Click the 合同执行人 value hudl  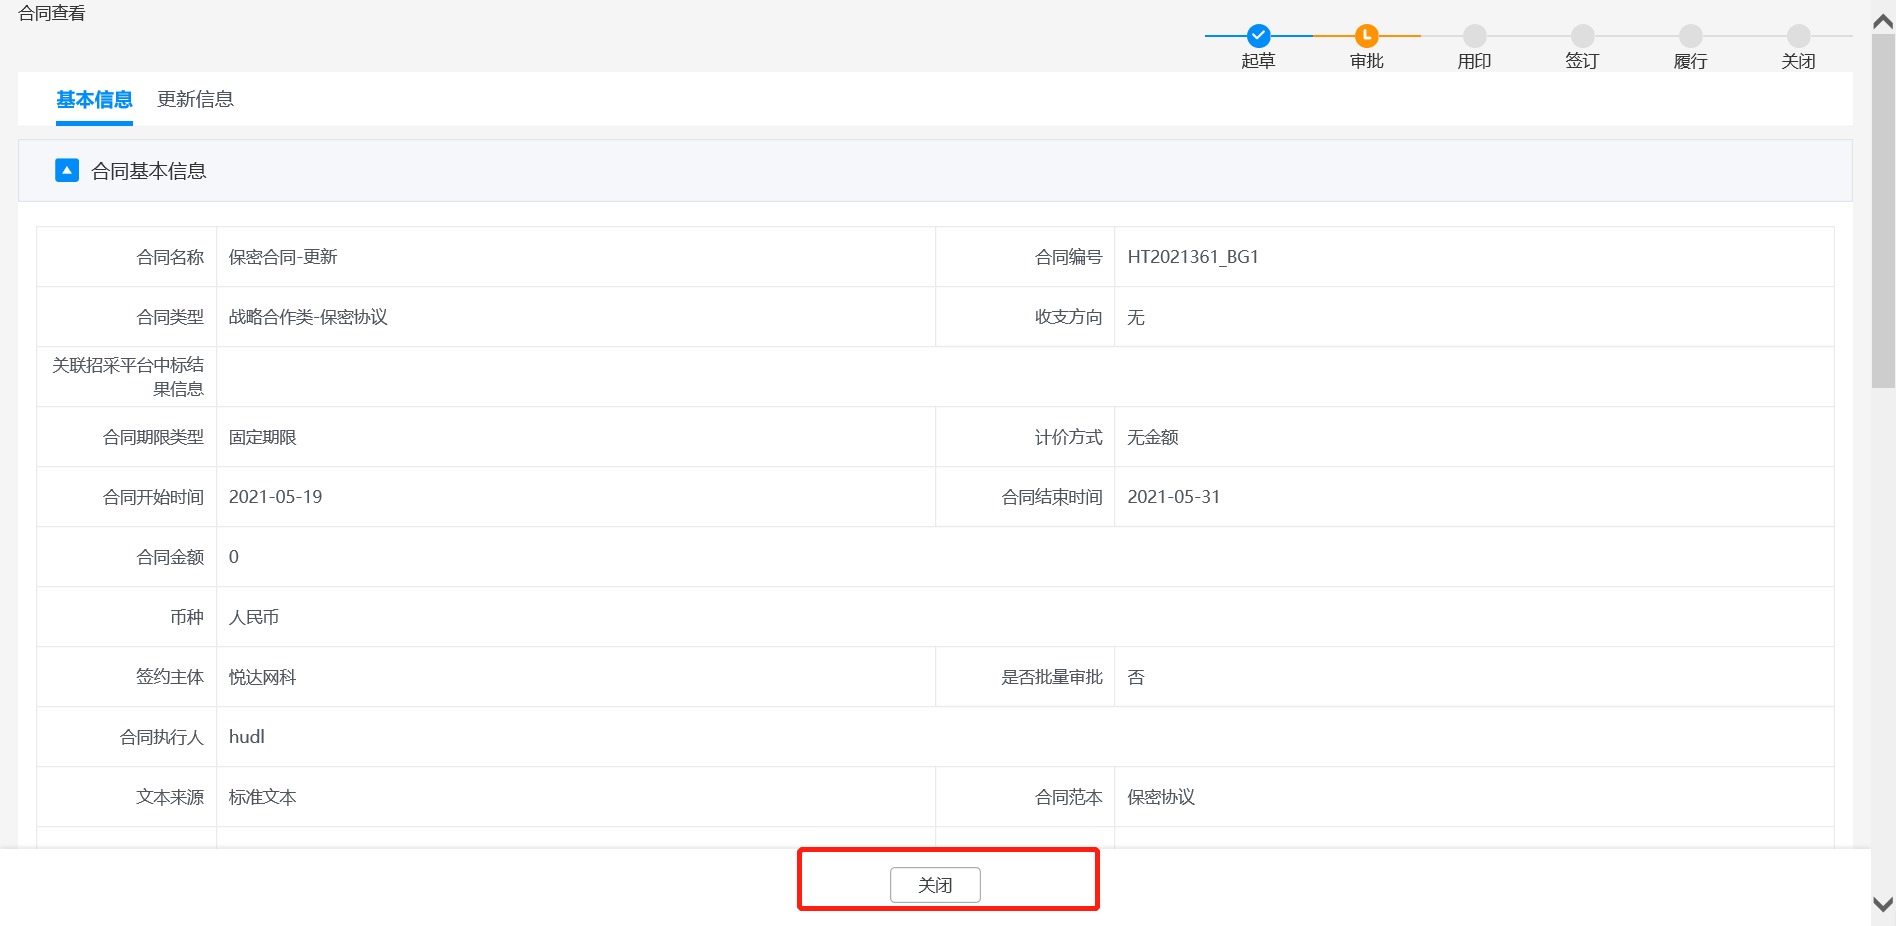tap(246, 737)
